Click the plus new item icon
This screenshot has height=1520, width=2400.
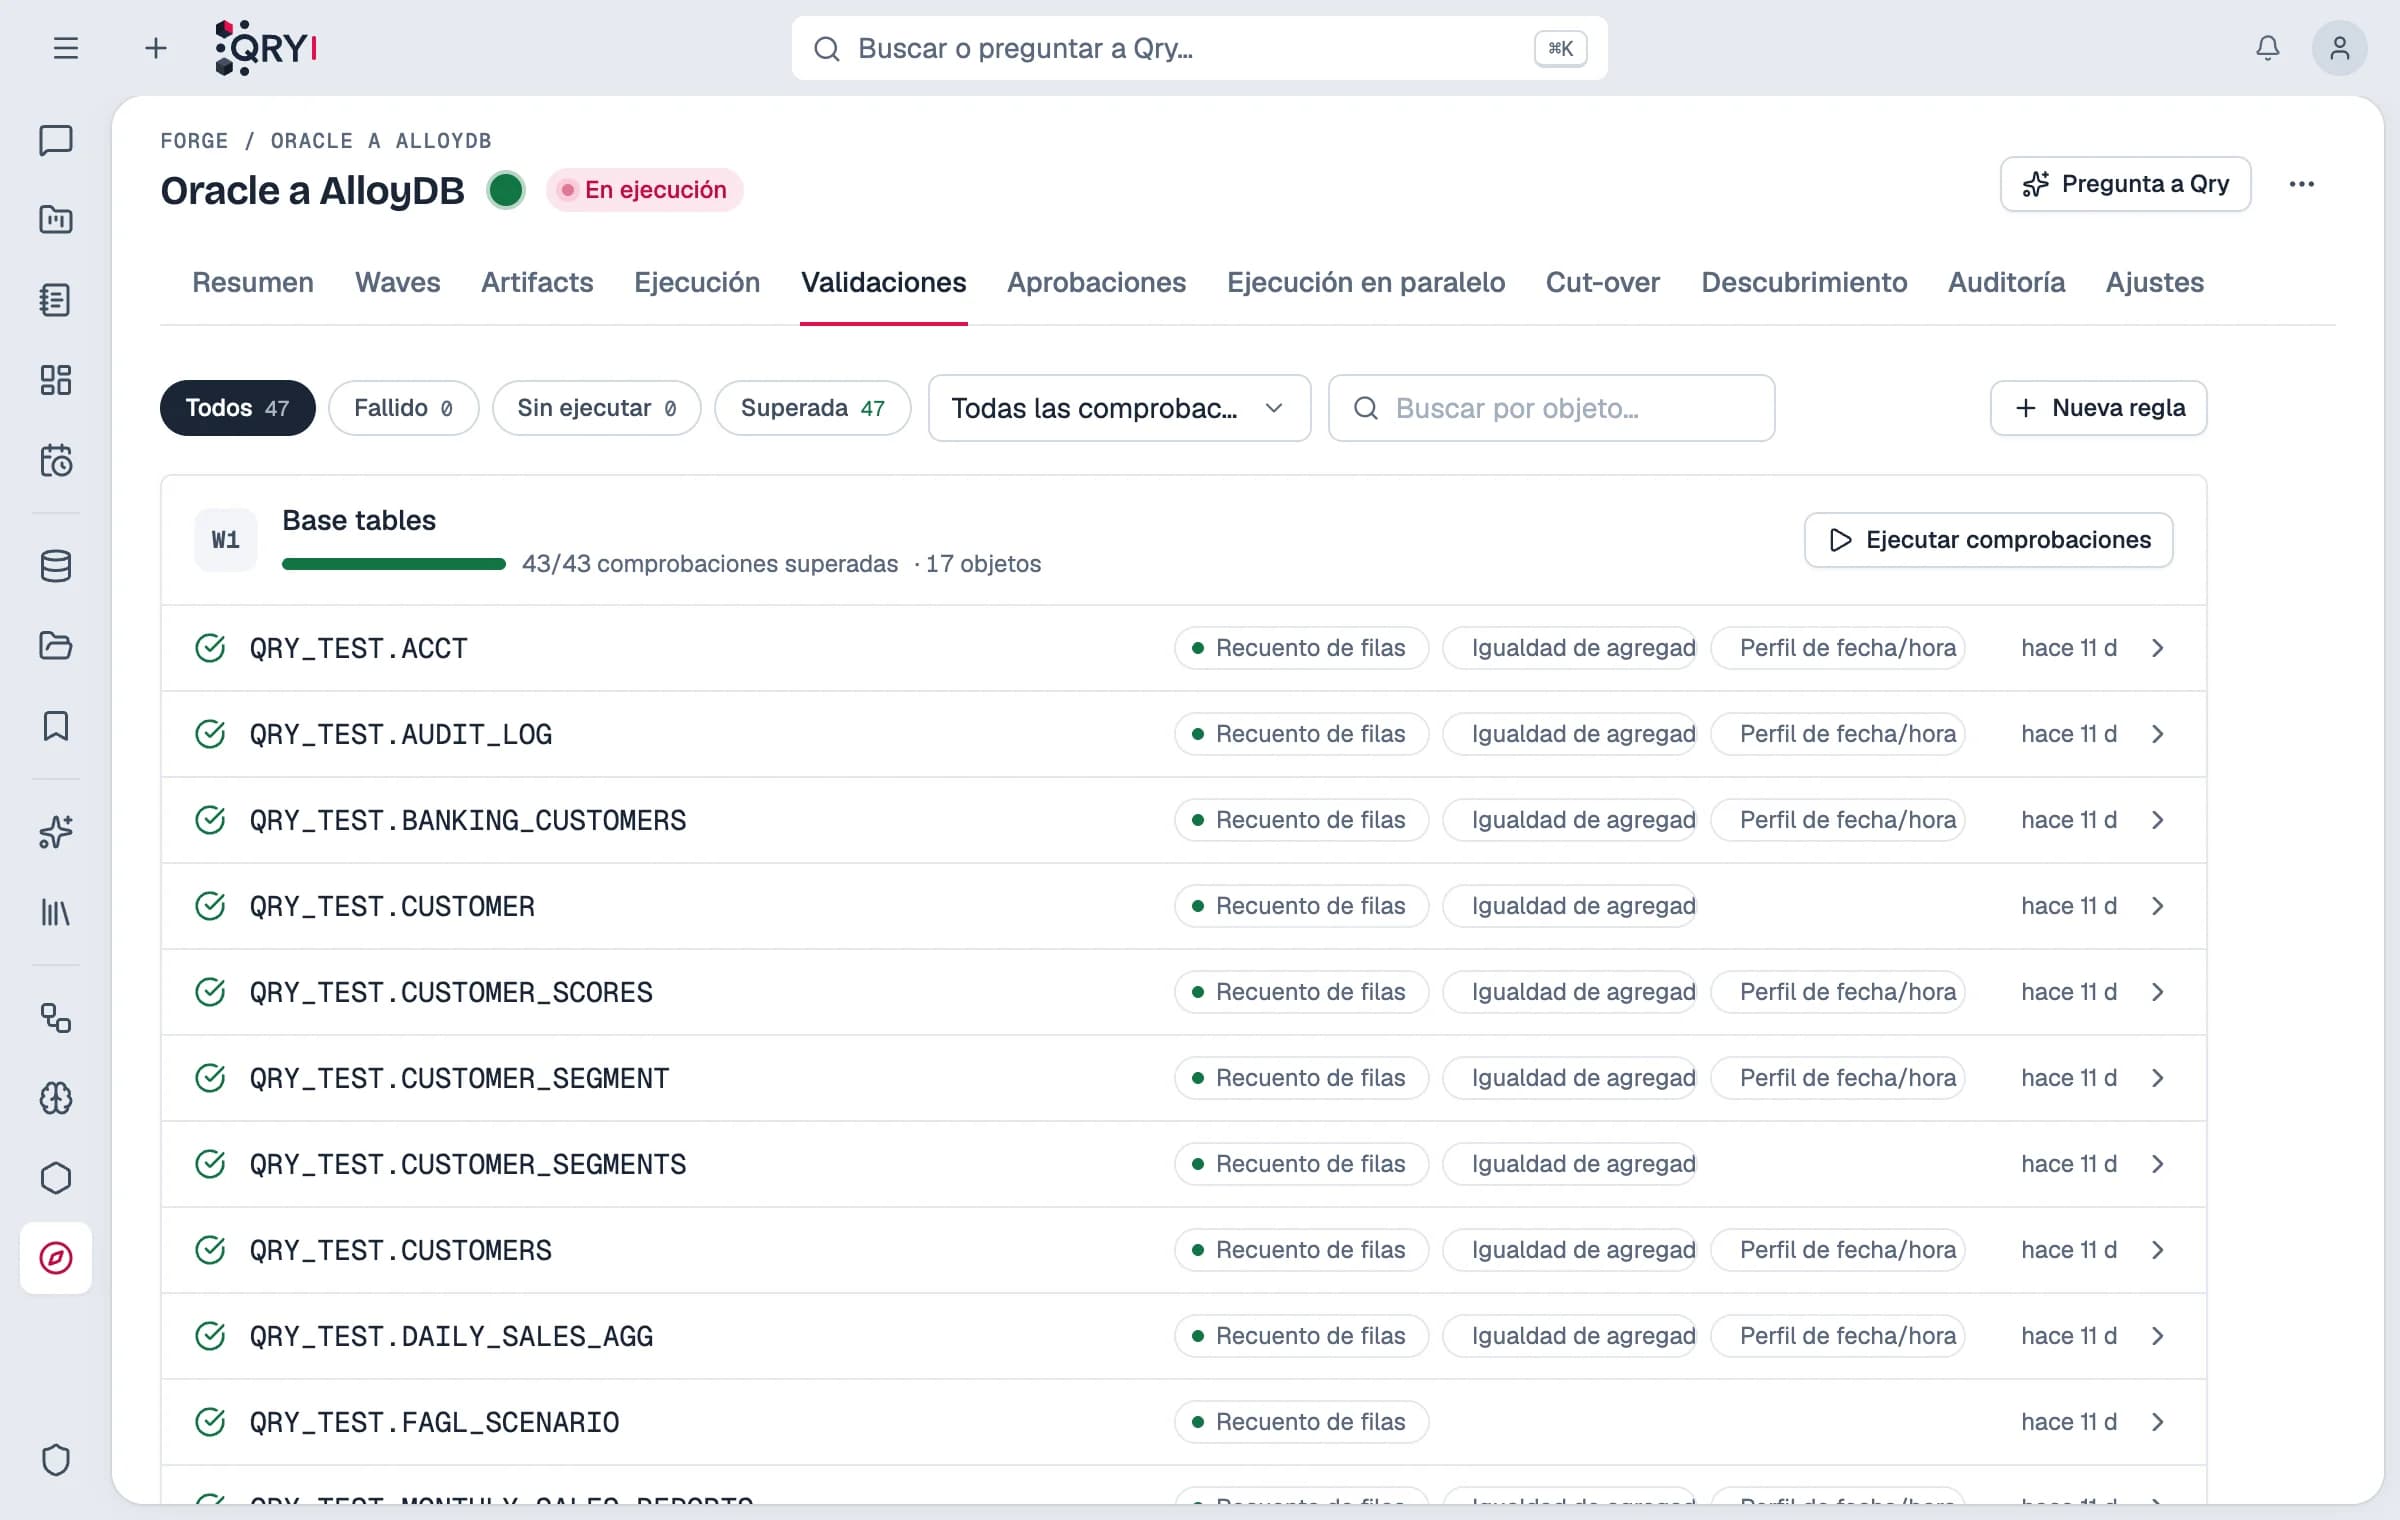[155, 48]
